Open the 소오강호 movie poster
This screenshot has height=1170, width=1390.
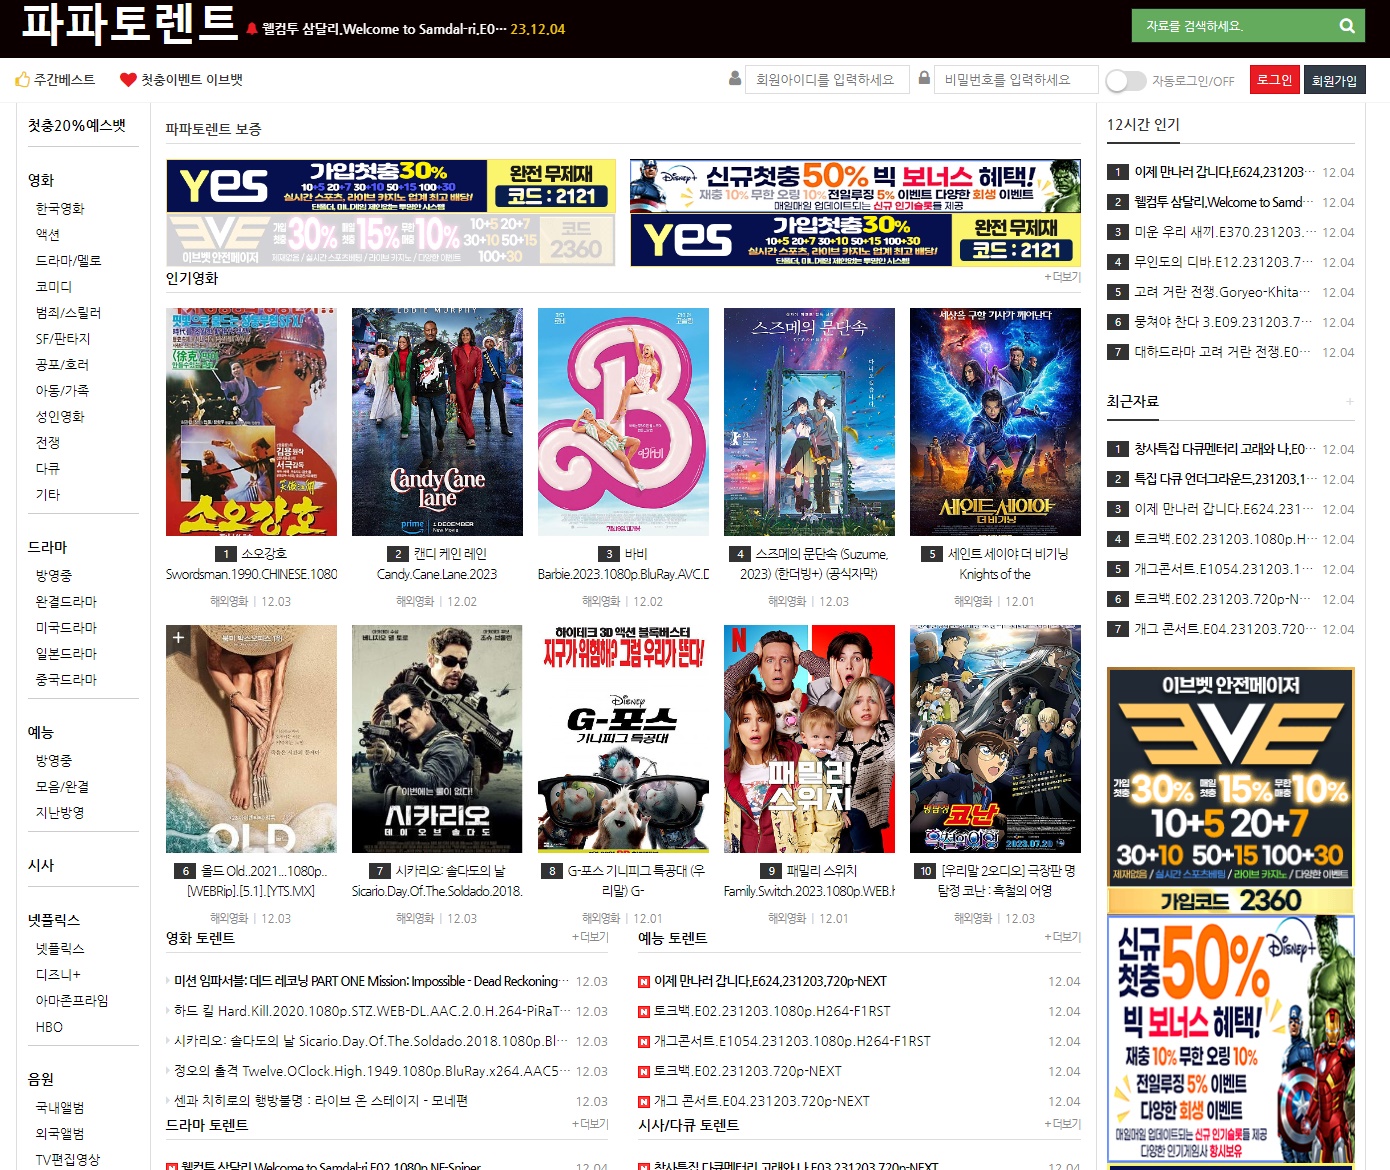point(251,422)
